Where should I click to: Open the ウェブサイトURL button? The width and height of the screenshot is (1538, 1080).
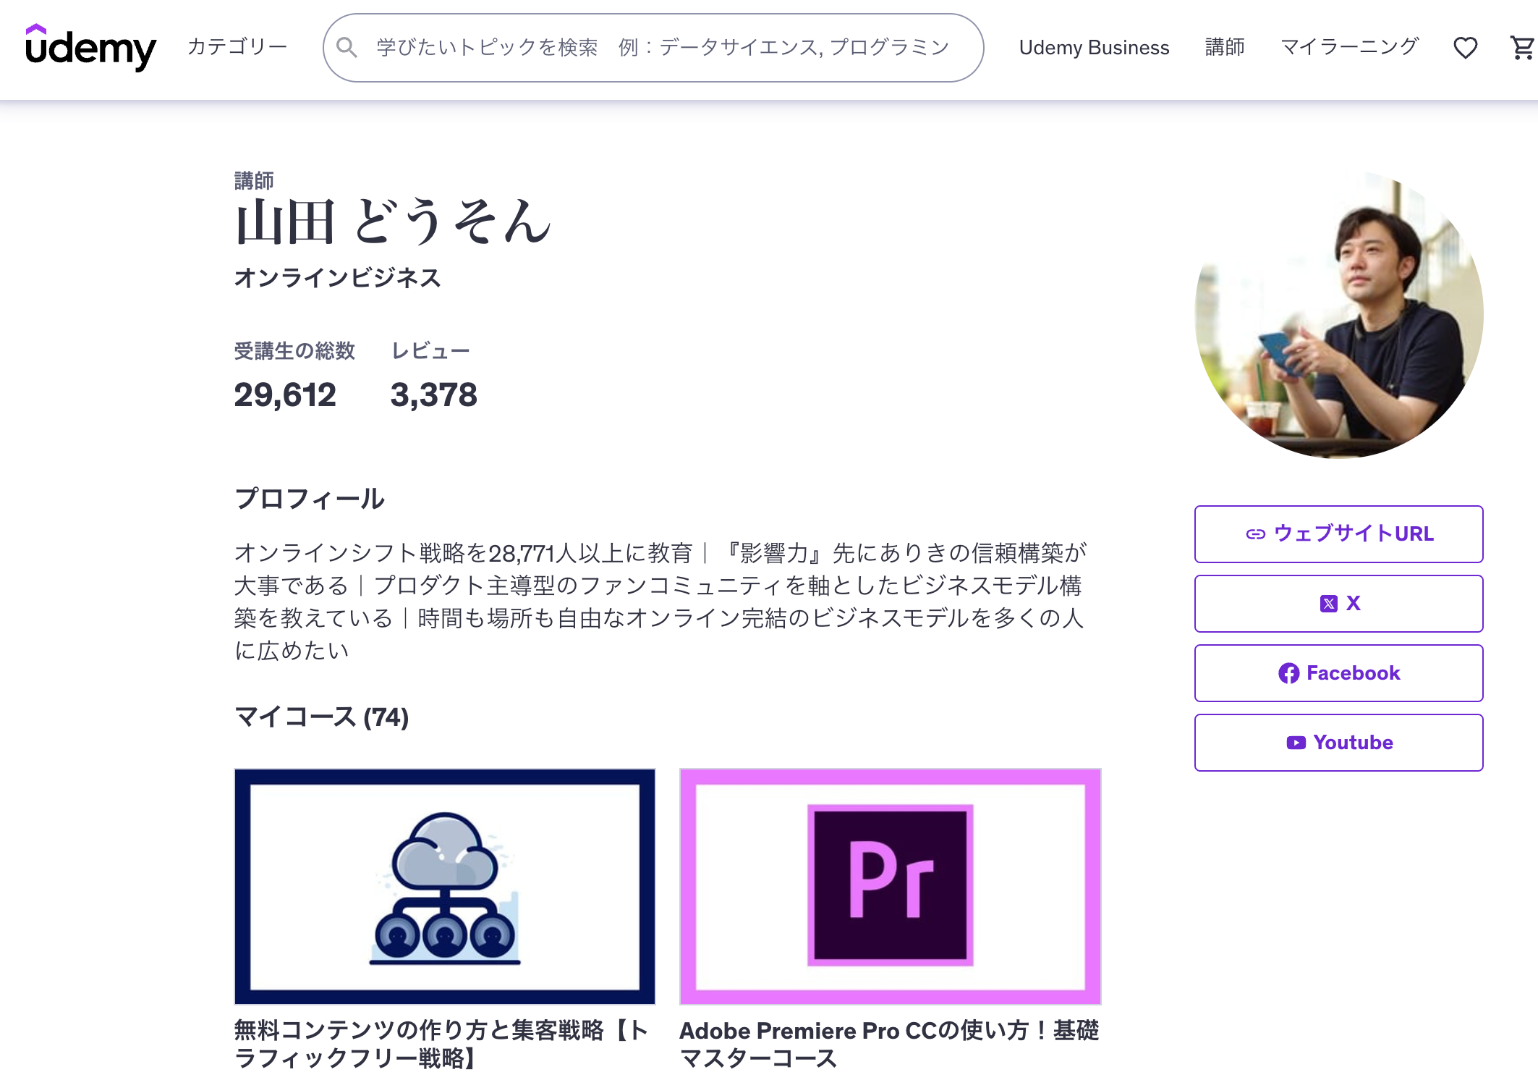[1339, 534]
